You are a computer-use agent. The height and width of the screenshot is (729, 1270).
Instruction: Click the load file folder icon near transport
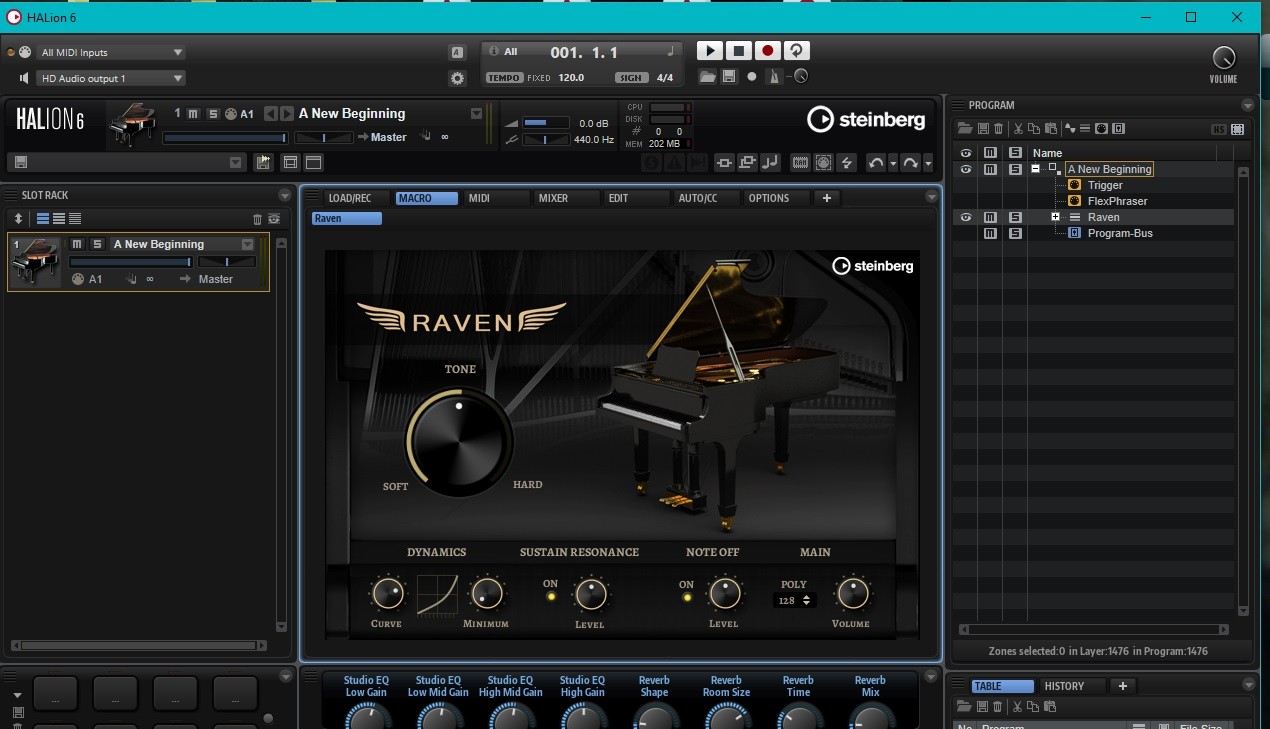pyautogui.click(x=708, y=76)
